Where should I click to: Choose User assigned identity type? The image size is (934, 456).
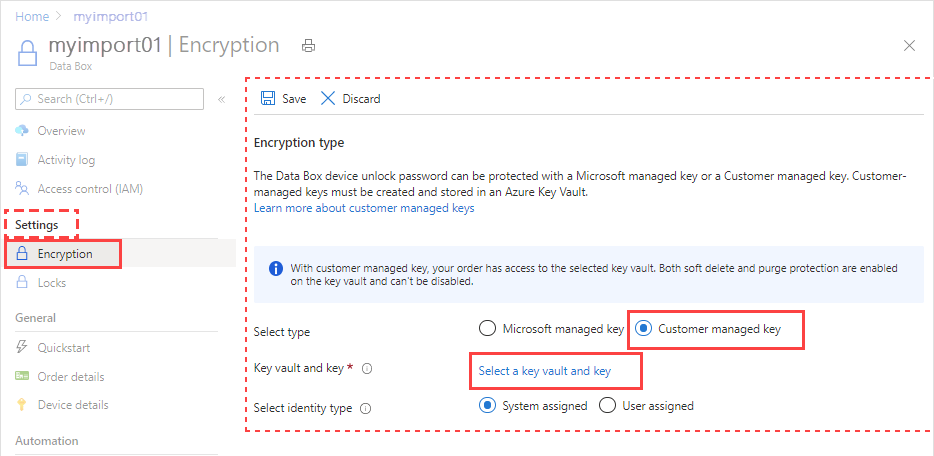point(607,405)
